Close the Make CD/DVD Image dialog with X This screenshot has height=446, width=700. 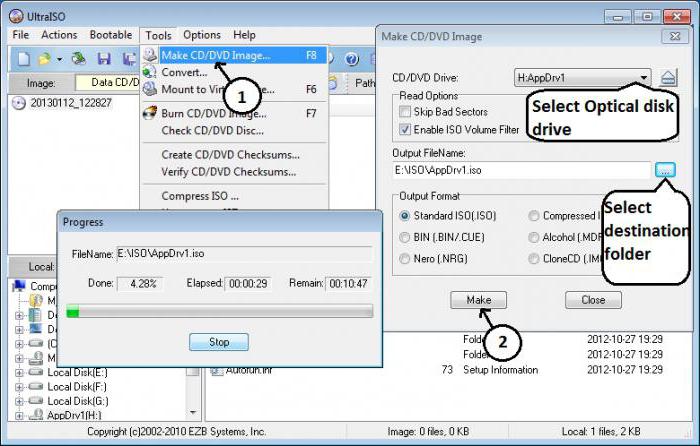tap(675, 36)
